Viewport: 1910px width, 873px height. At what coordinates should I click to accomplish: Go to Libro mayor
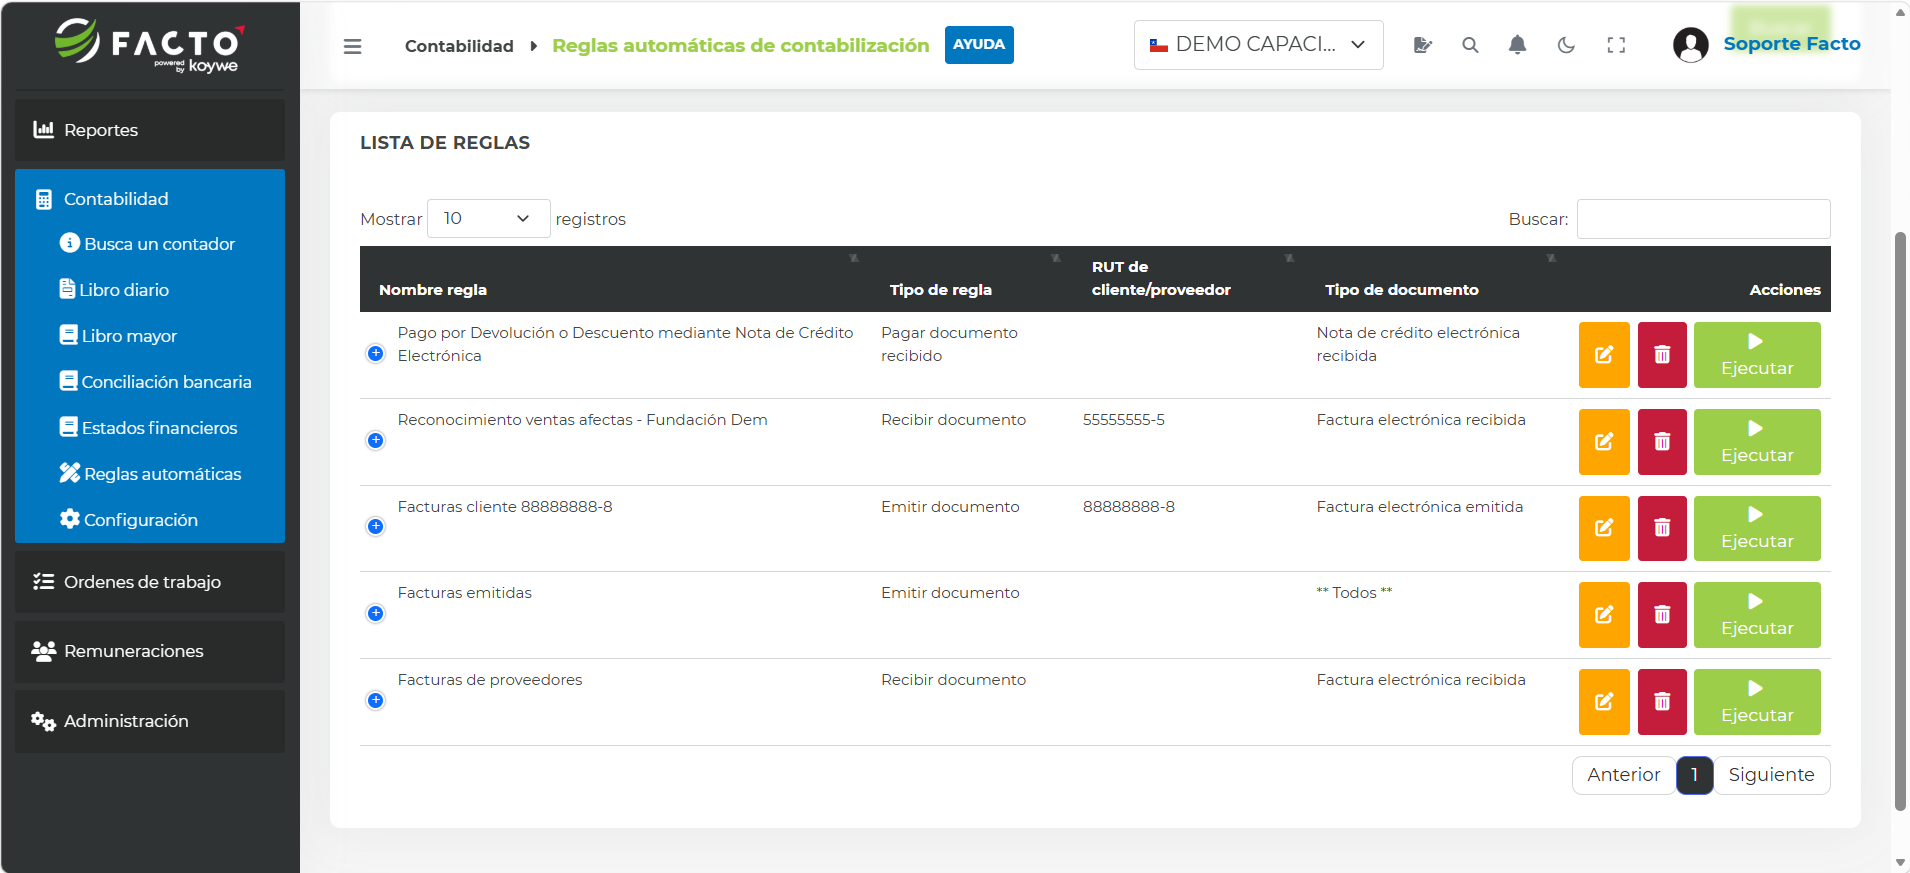coord(118,336)
